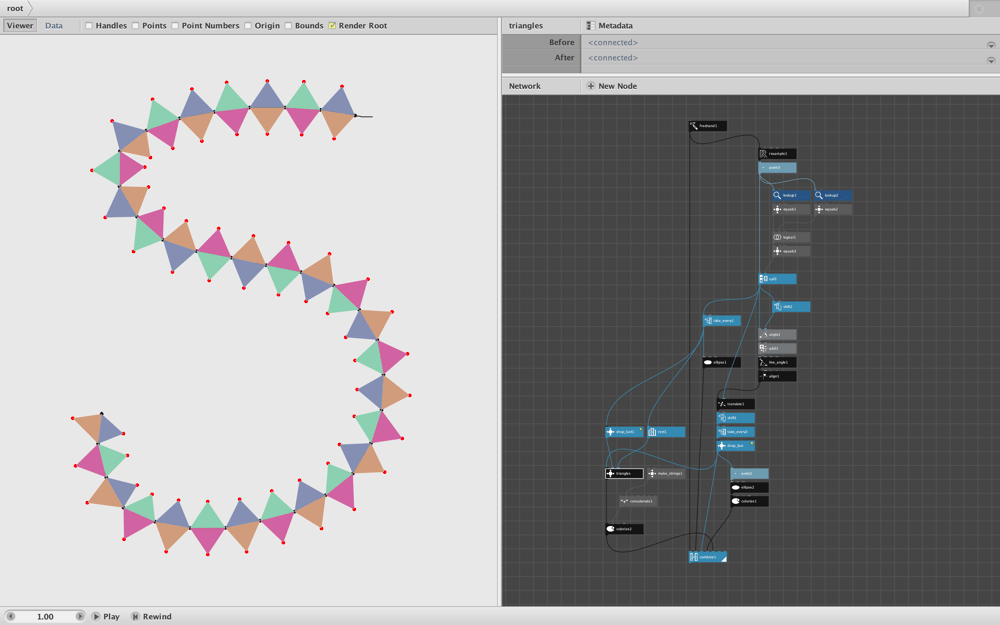Screen dimensions: 1000x625
Task: Select the shift1 node
Action: 736,418
